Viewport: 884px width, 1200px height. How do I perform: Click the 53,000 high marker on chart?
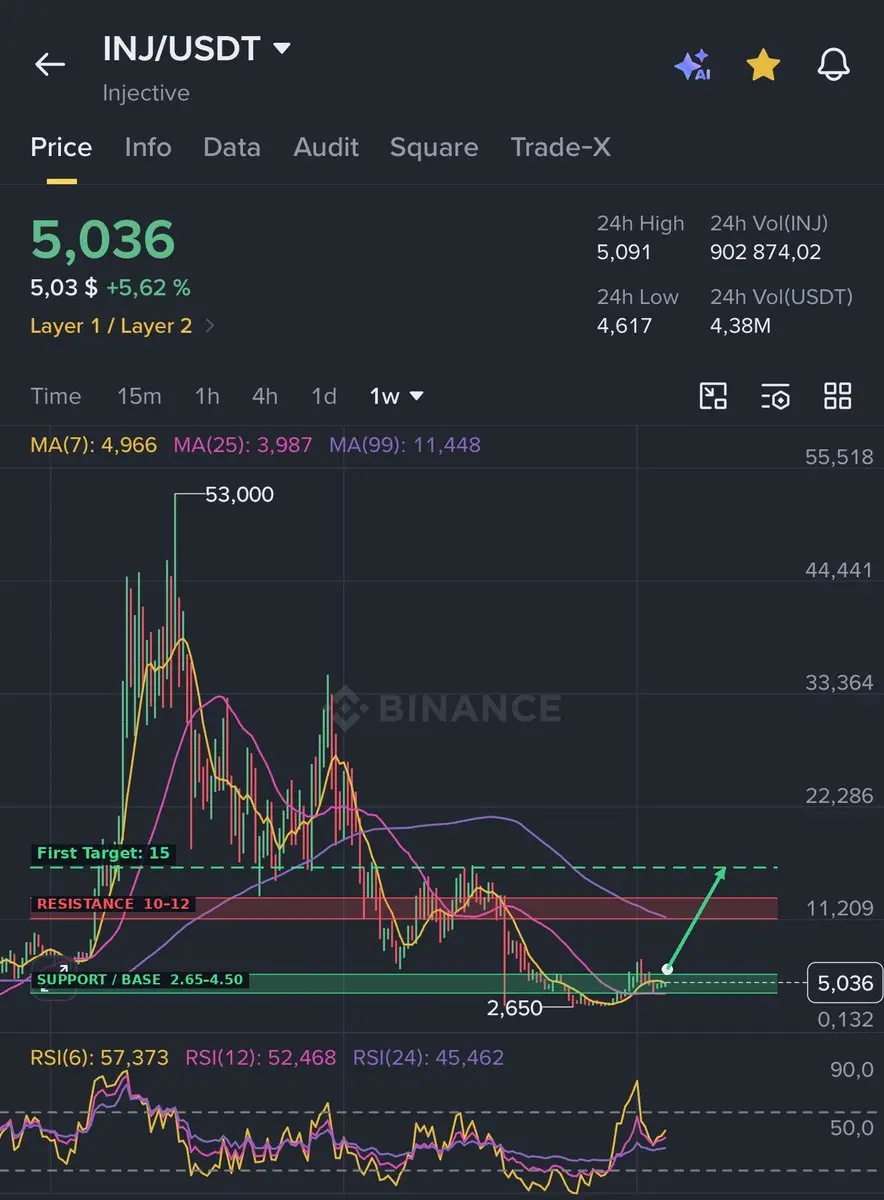[239, 494]
